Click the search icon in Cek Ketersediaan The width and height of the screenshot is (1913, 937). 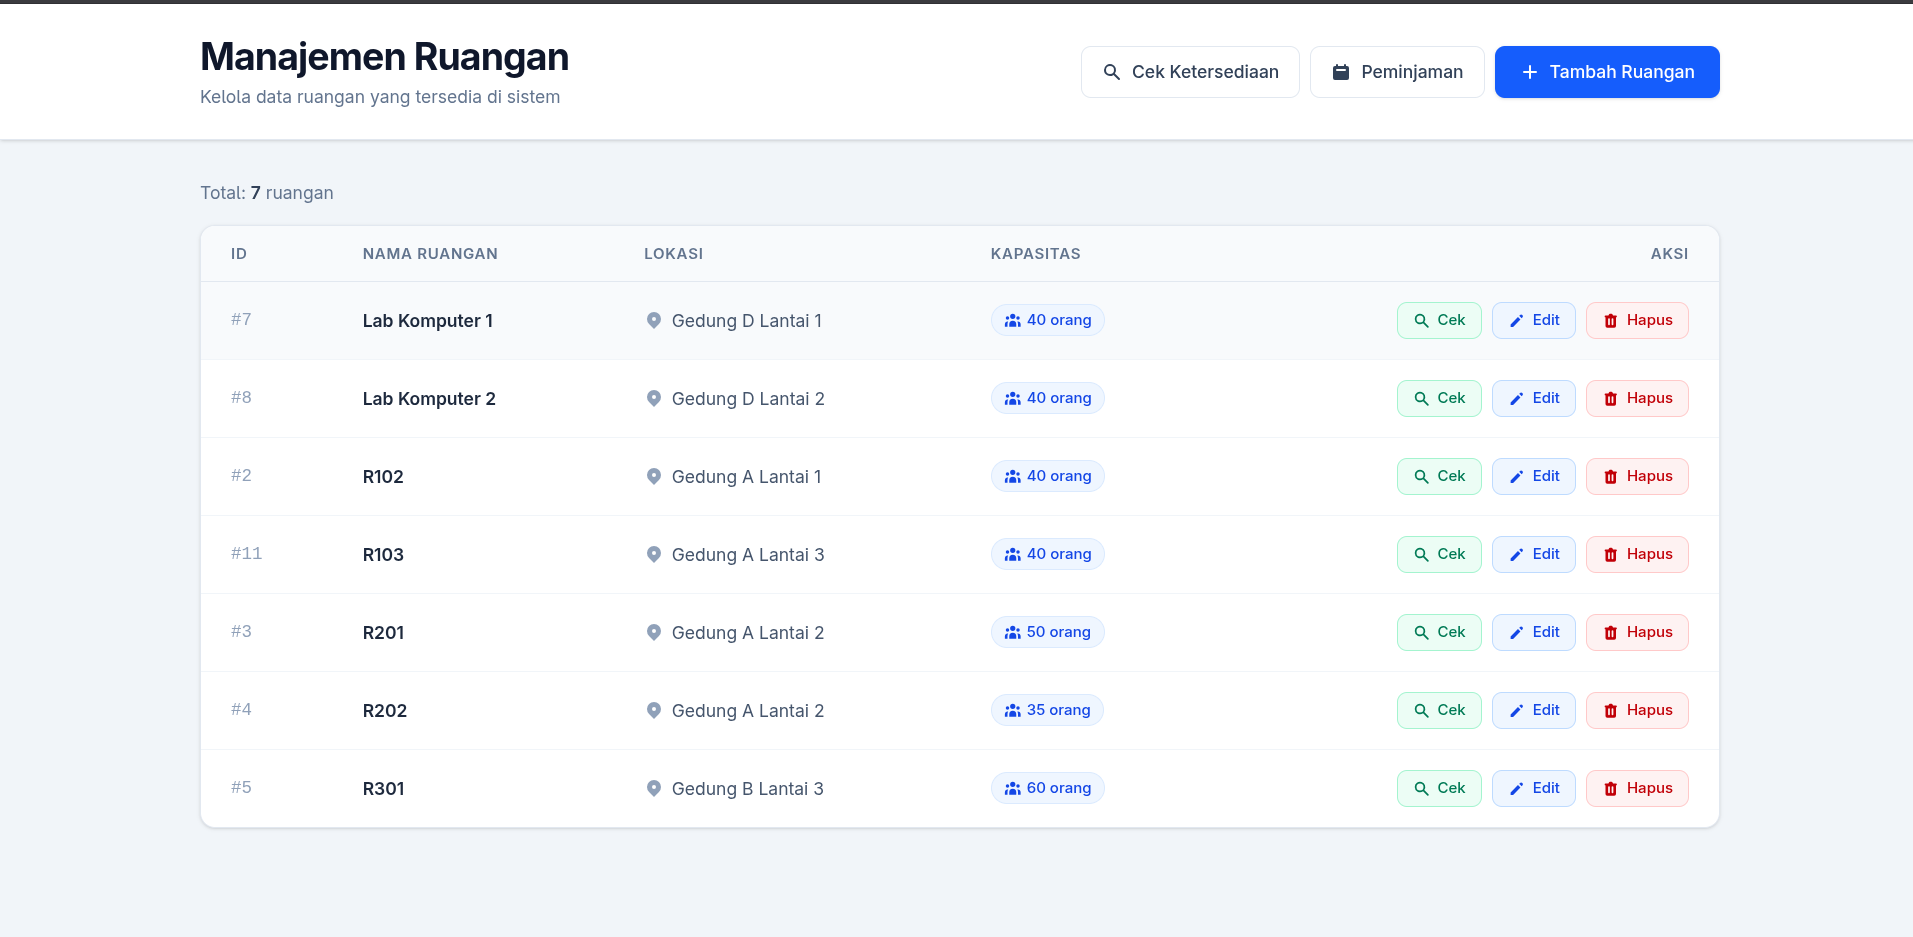pyautogui.click(x=1111, y=71)
